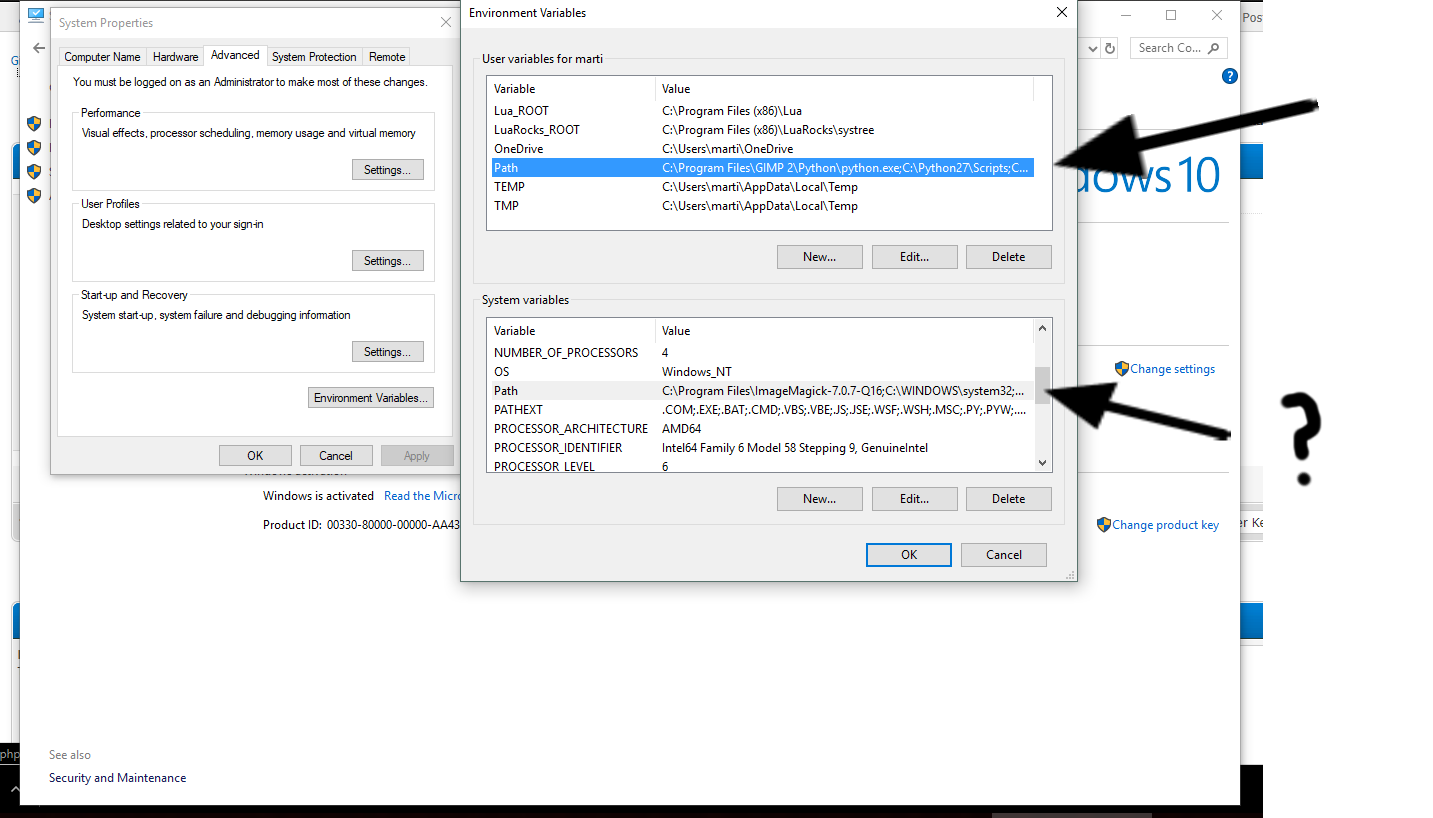Sort user variables by Value column header
This screenshot has height=818, width=1433.
[x=844, y=89]
